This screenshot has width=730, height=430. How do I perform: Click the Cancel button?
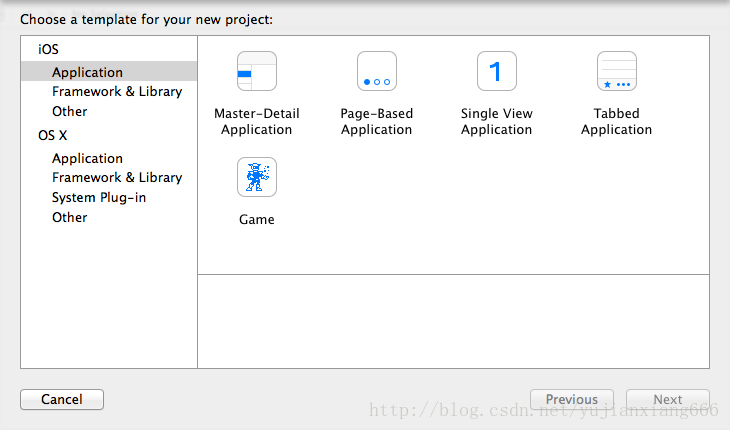click(x=62, y=399)
